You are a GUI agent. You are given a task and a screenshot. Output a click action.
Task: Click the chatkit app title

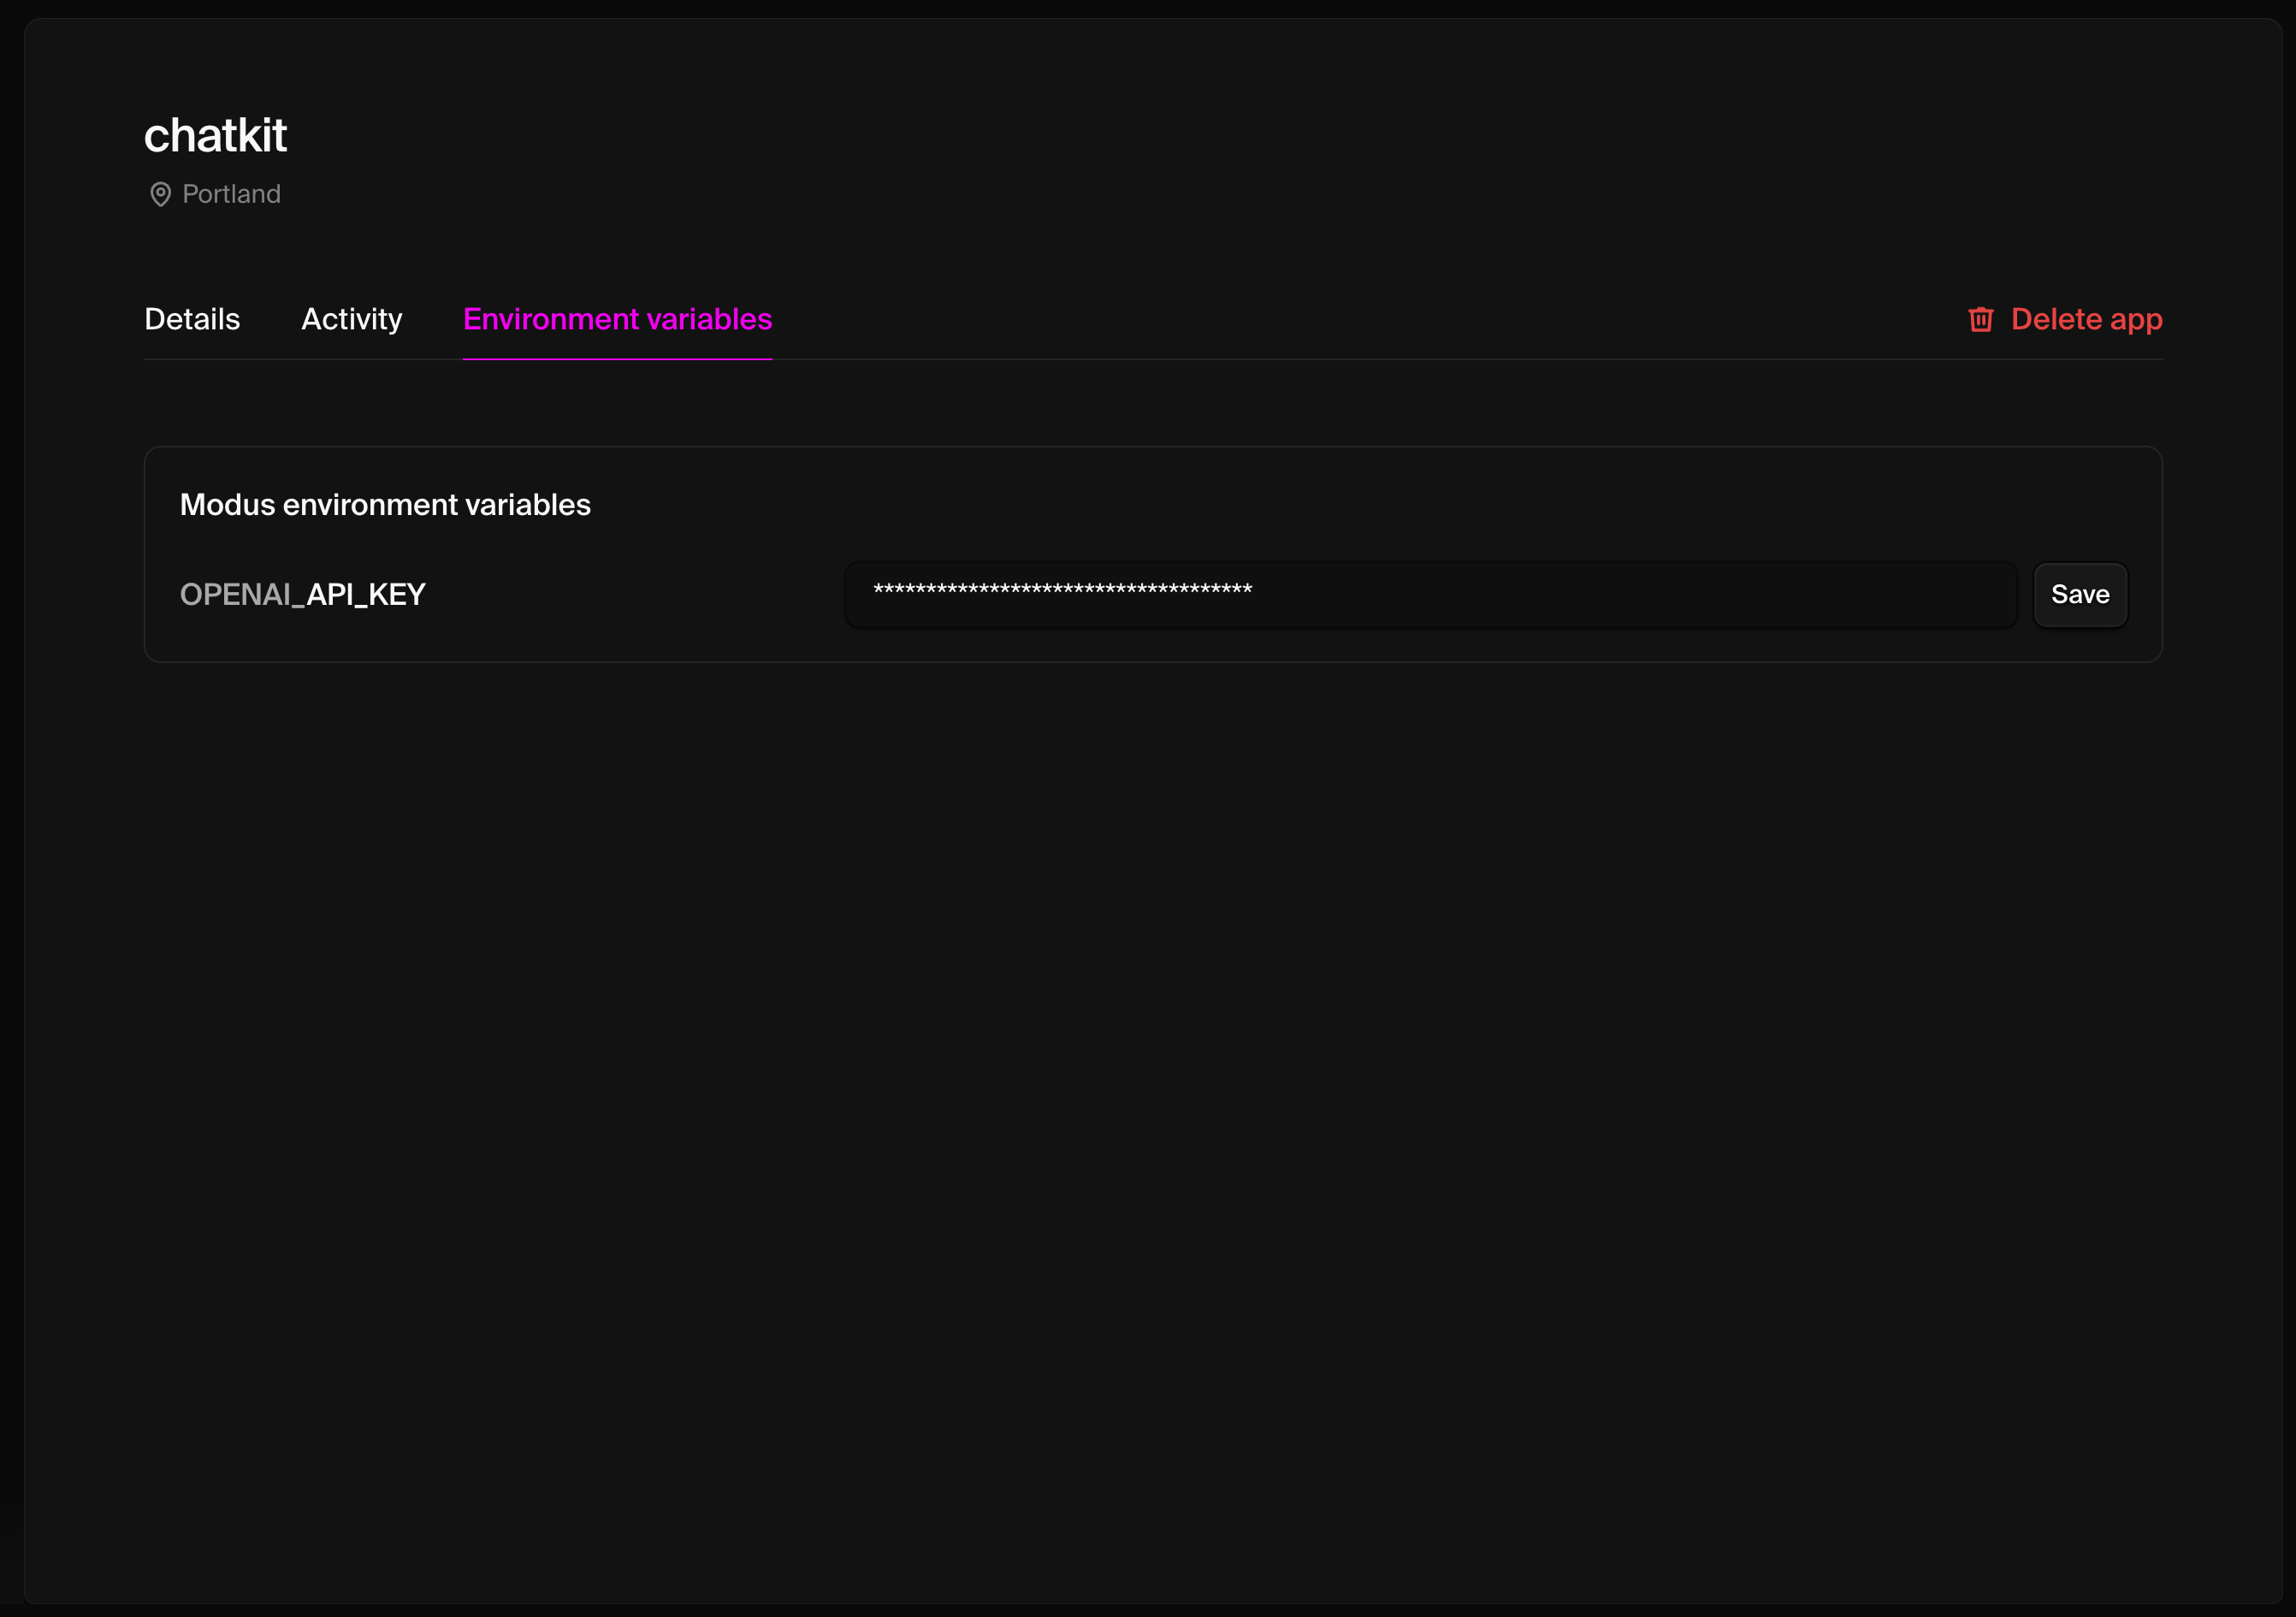(215, 135)
